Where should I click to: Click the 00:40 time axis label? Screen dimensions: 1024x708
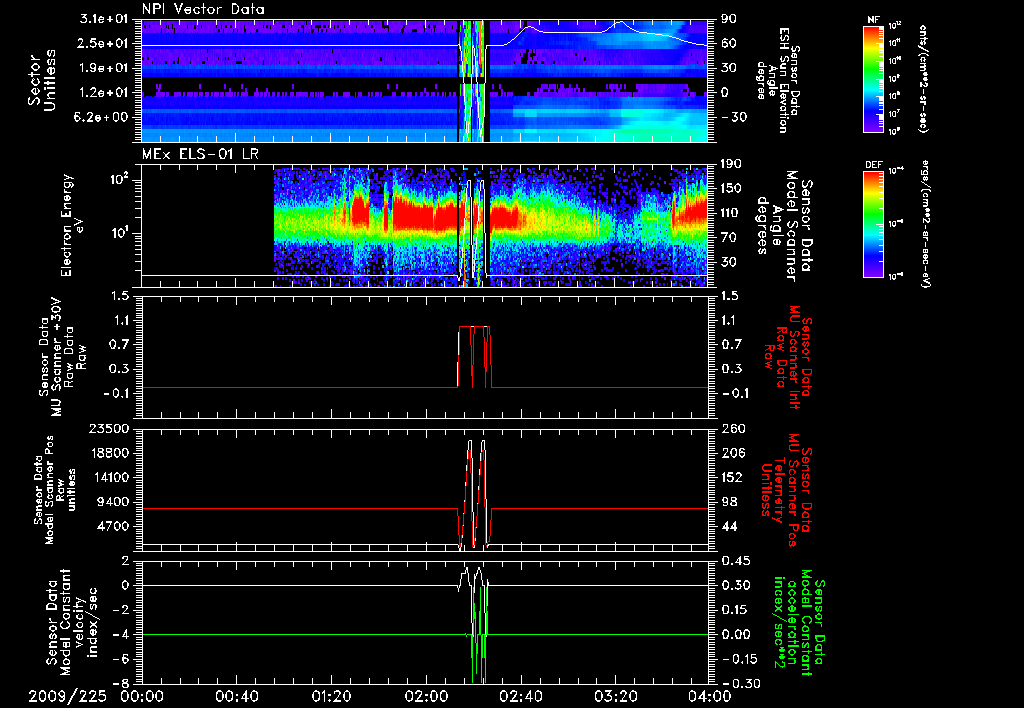[236, 696]
